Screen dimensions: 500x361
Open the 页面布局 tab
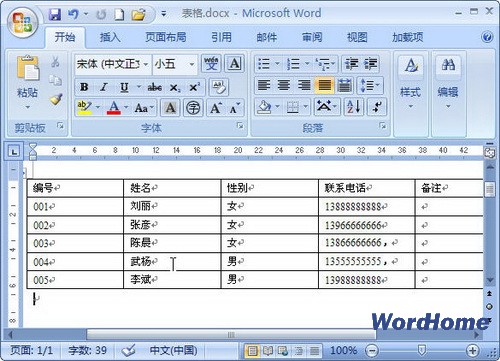166,37
